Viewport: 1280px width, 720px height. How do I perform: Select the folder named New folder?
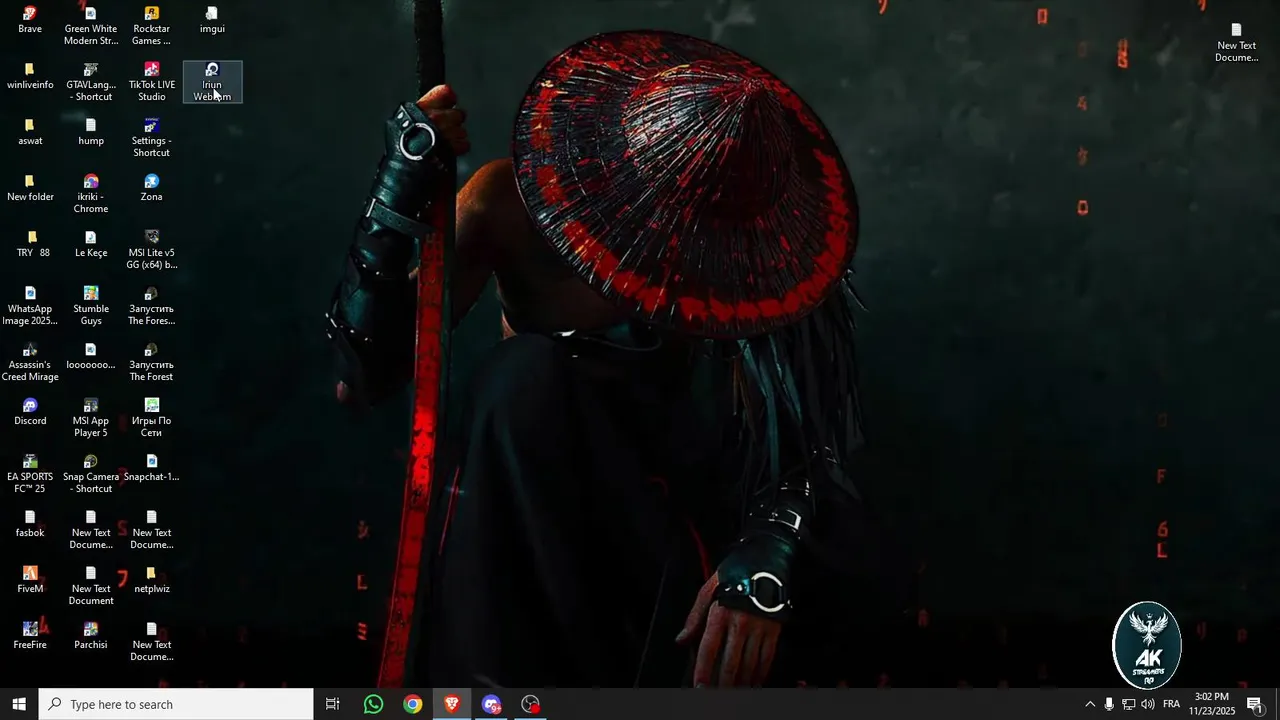(30, 189)
